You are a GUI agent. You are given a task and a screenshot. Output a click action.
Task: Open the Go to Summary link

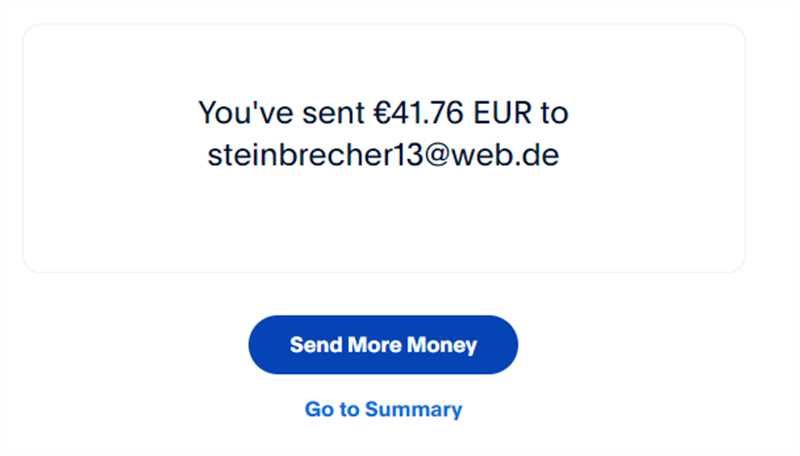[383, 409]
